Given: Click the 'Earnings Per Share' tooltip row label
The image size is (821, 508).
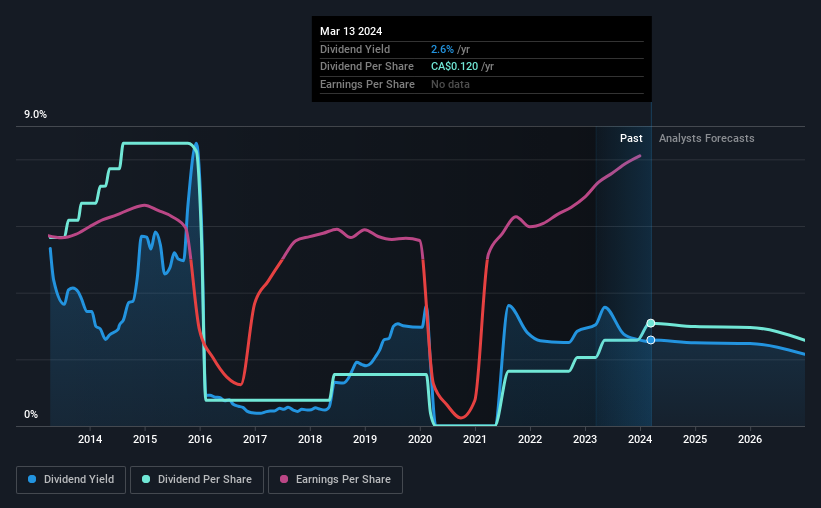Looking at the screenshot, I should (367, 84).
